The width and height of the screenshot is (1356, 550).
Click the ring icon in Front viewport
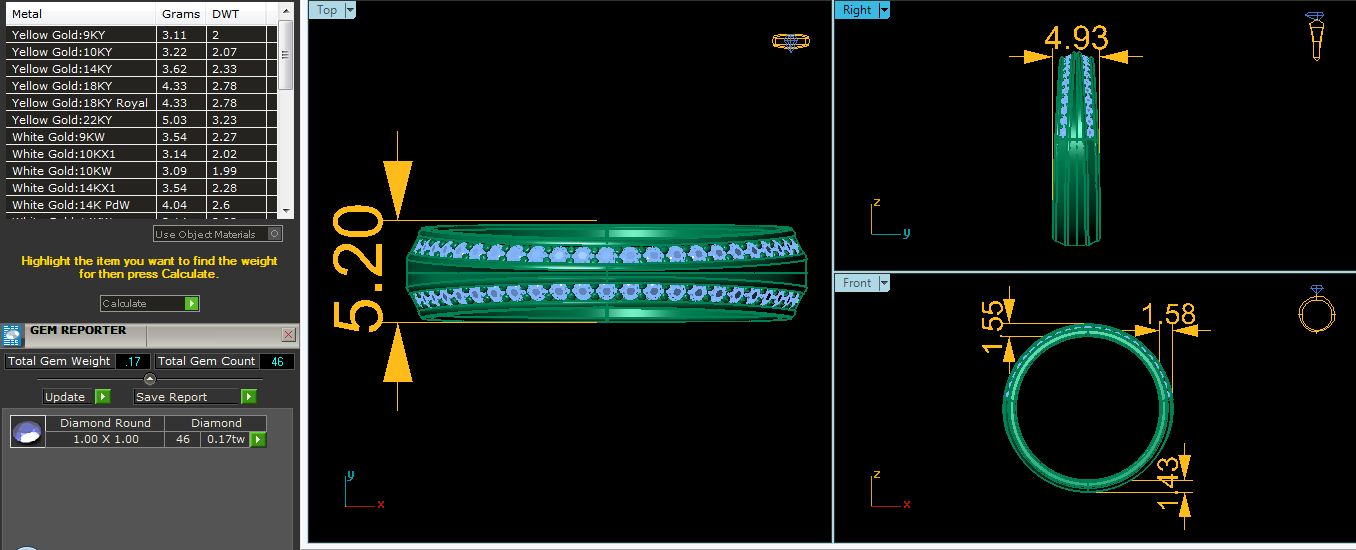[x=1316, y=311]
